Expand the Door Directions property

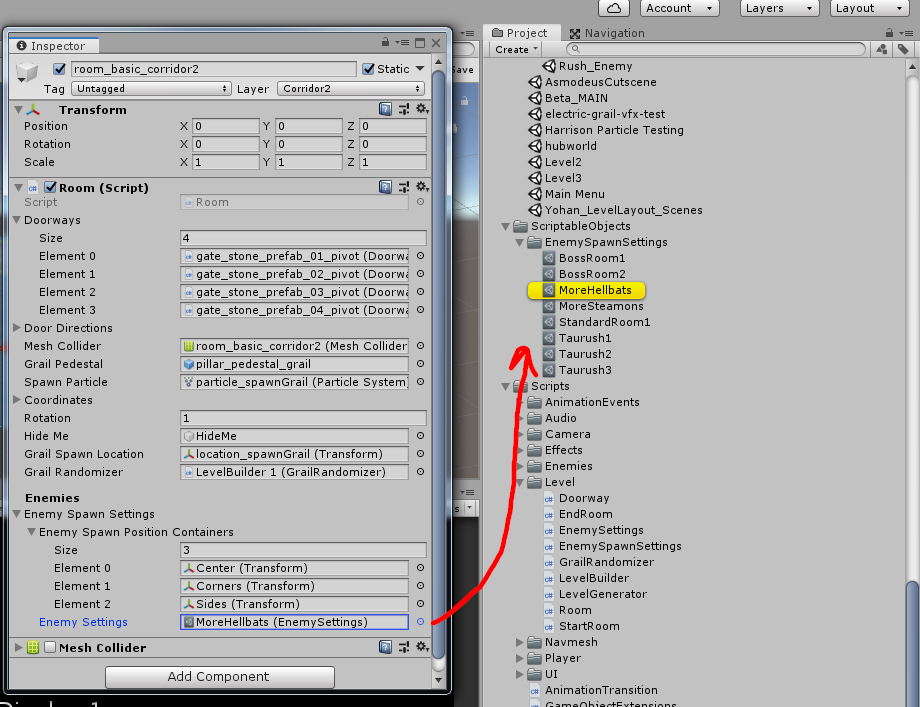(x=17, y=328)
